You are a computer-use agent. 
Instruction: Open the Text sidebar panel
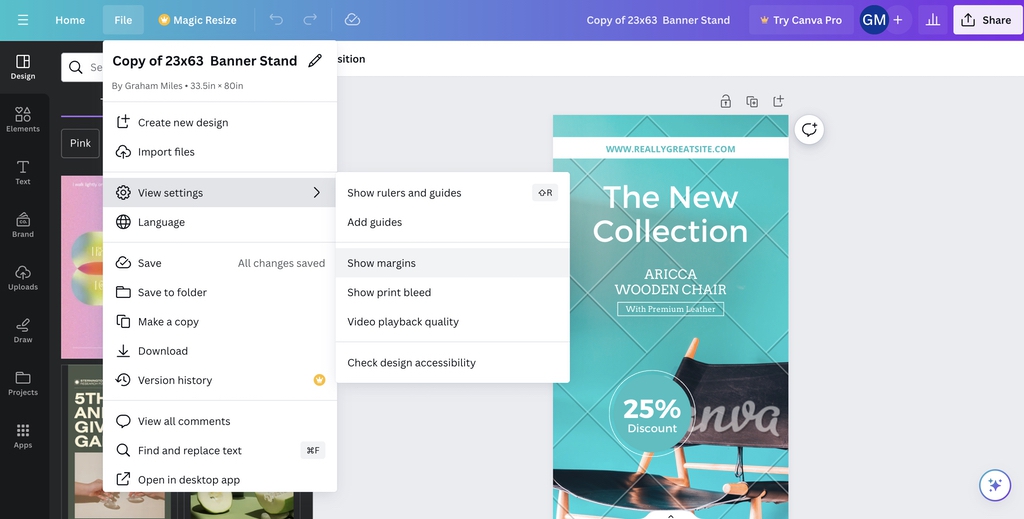click(23, 173)
